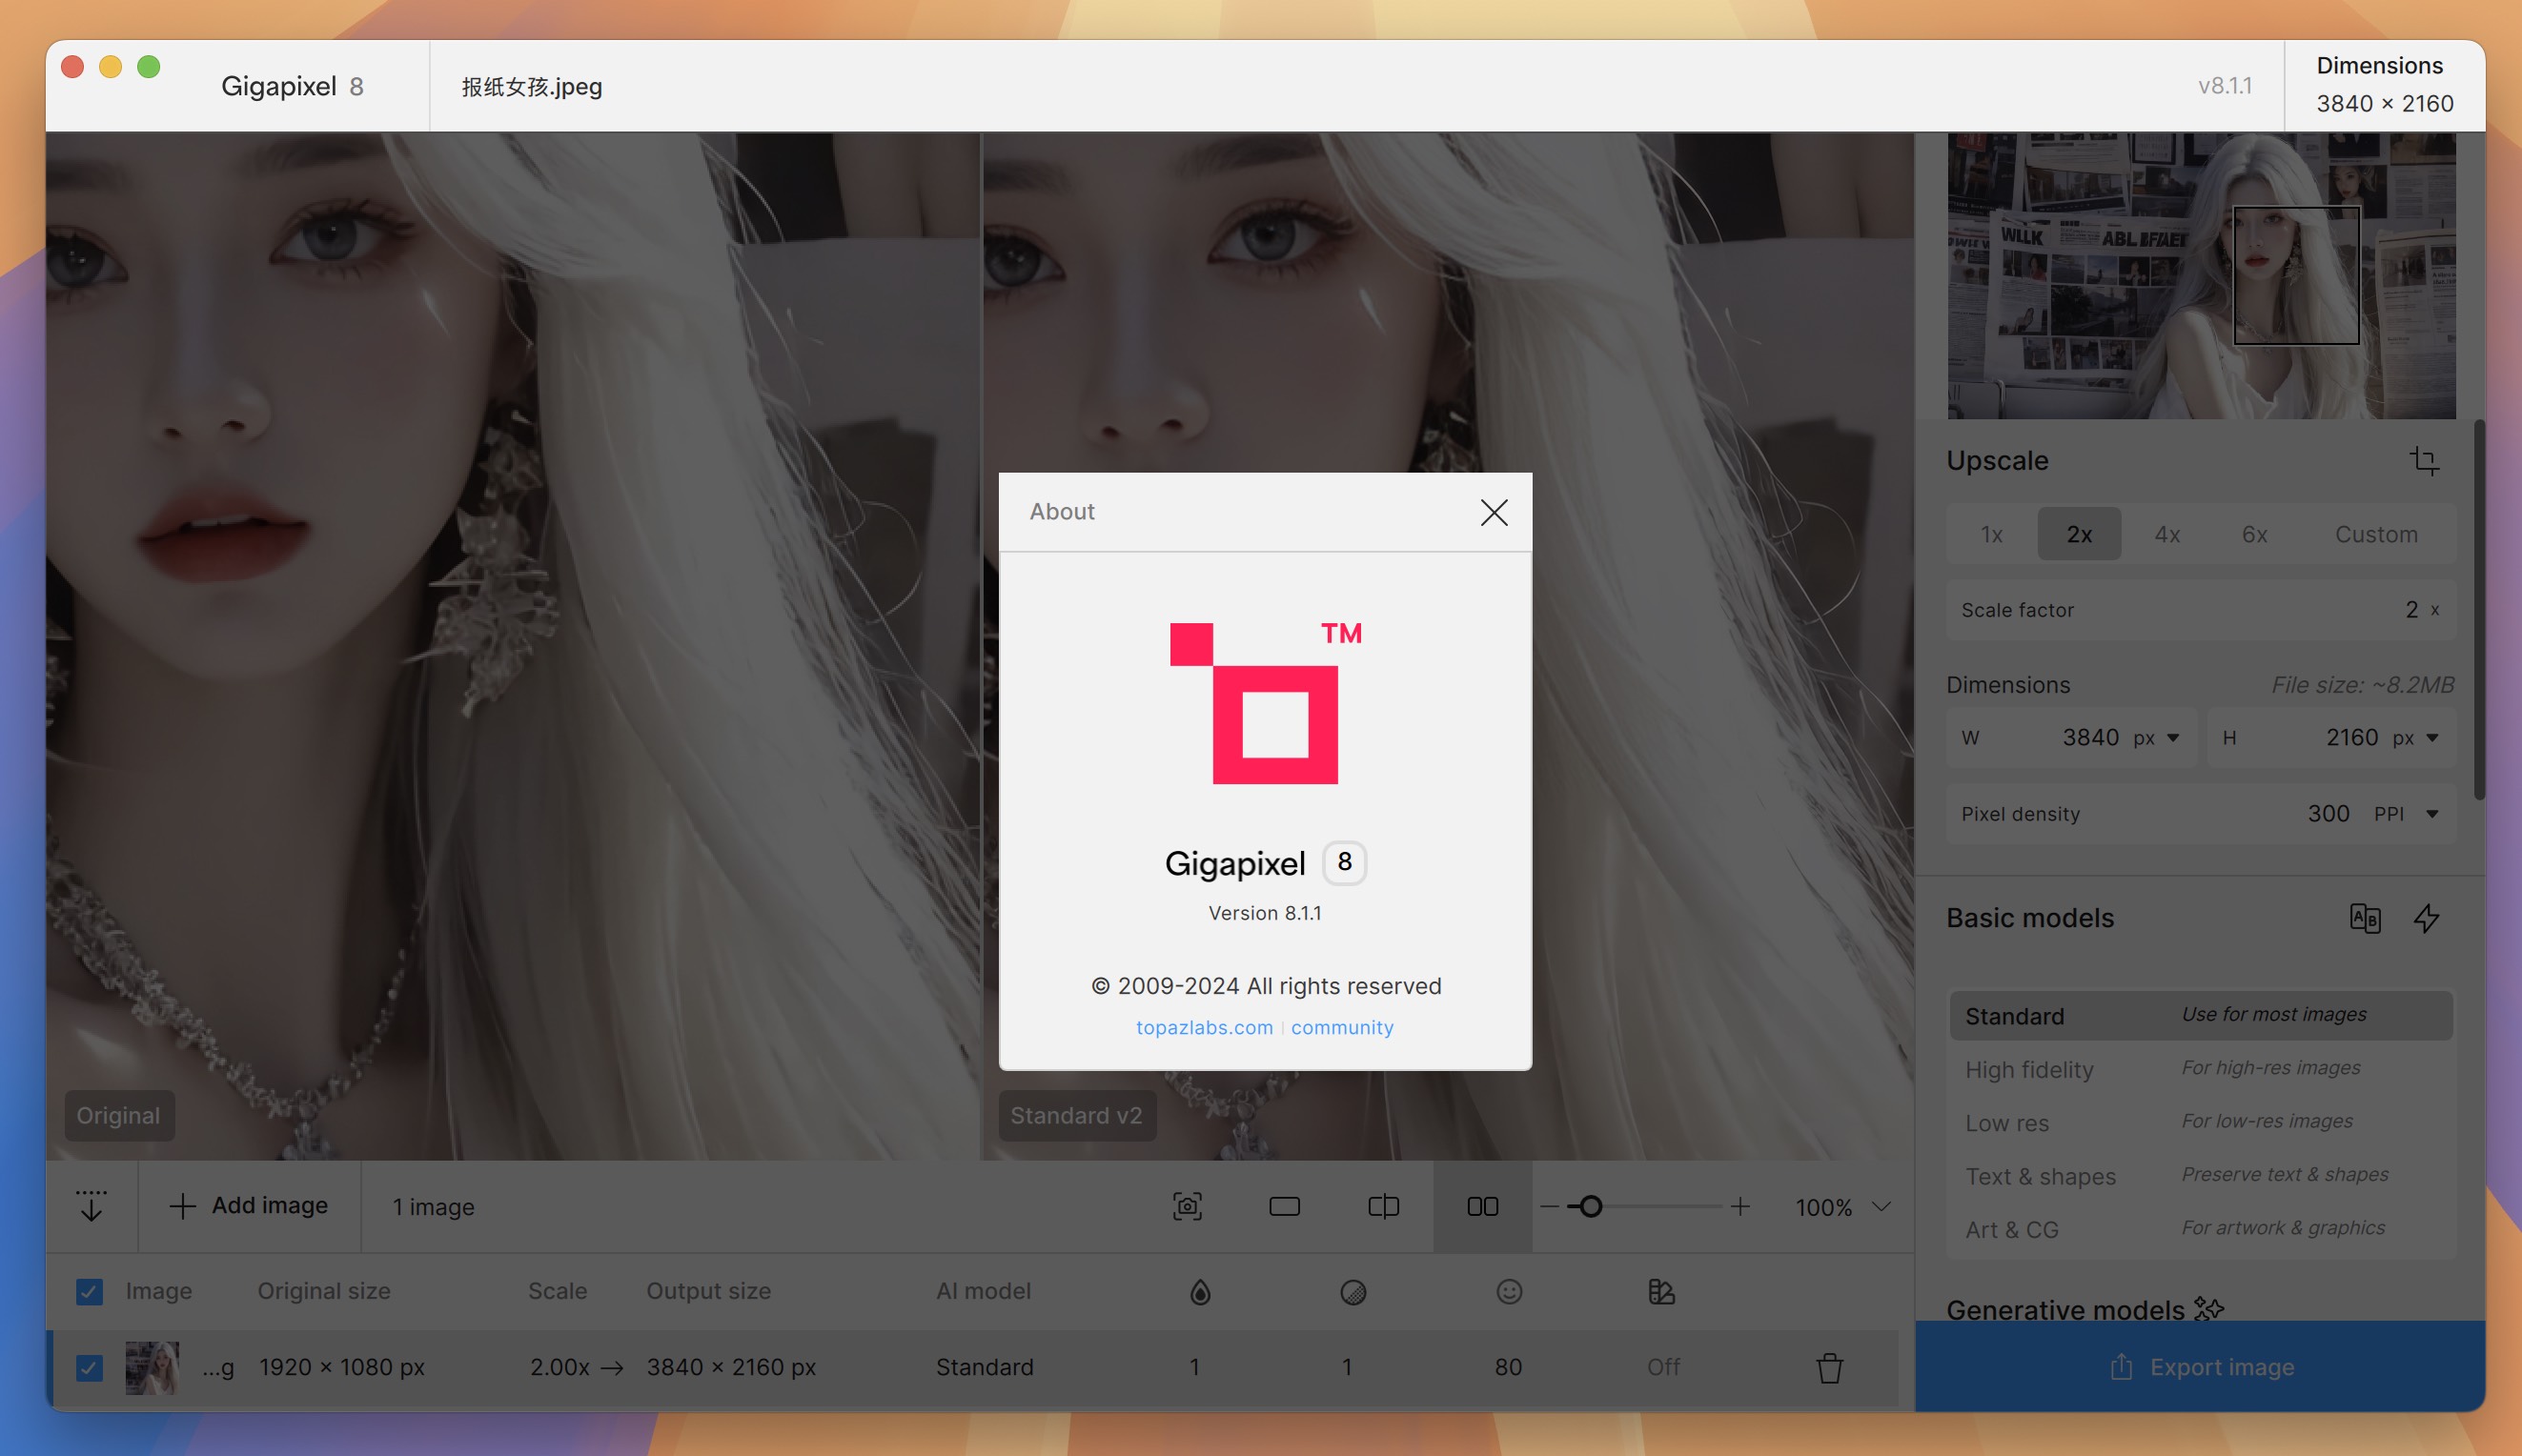2522x1456 pixels.
Task: Toggle the select-all Image checkbox
Action: [x=89, y=1292]
